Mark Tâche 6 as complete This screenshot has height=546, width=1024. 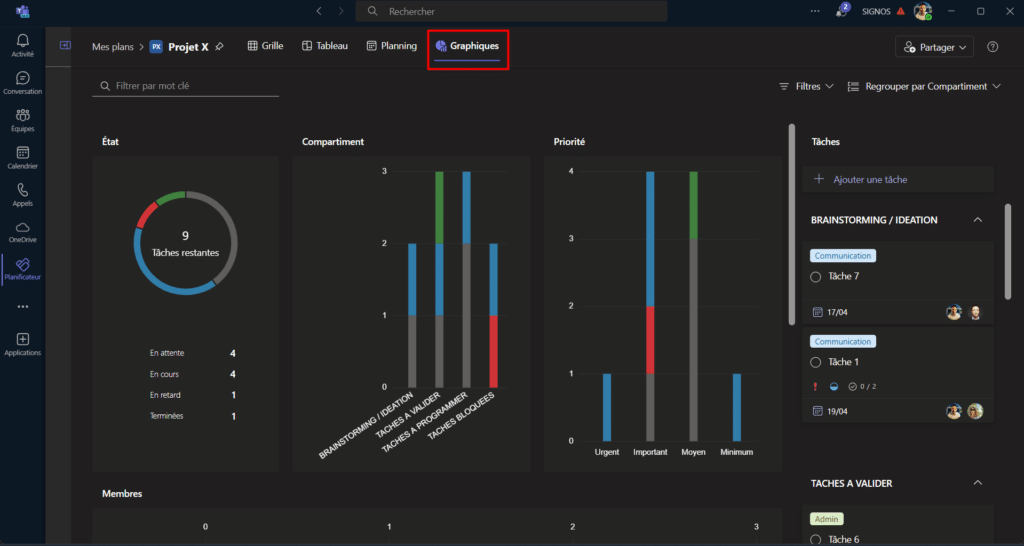tap(816, 540)
